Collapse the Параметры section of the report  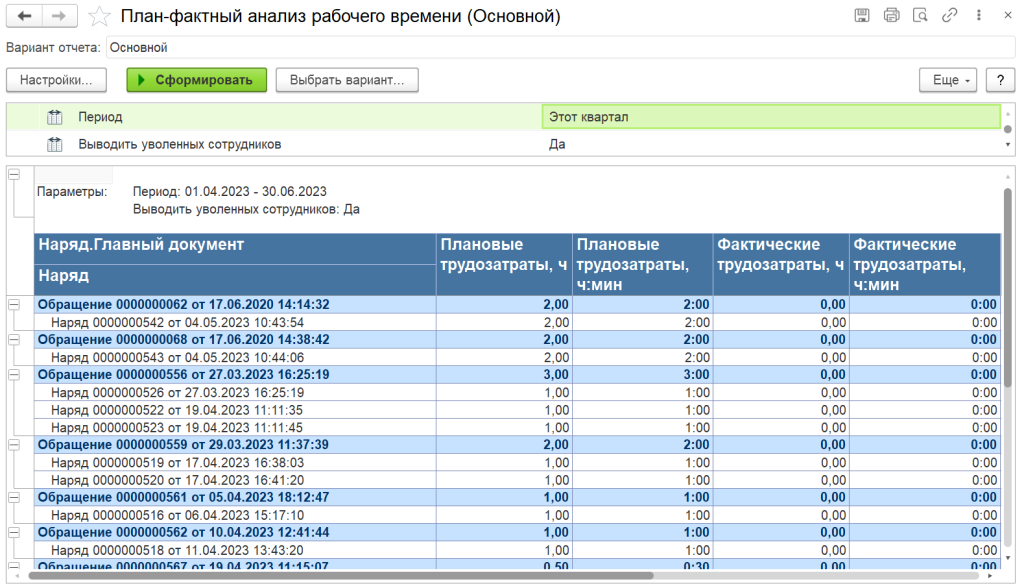pos(14,175)
